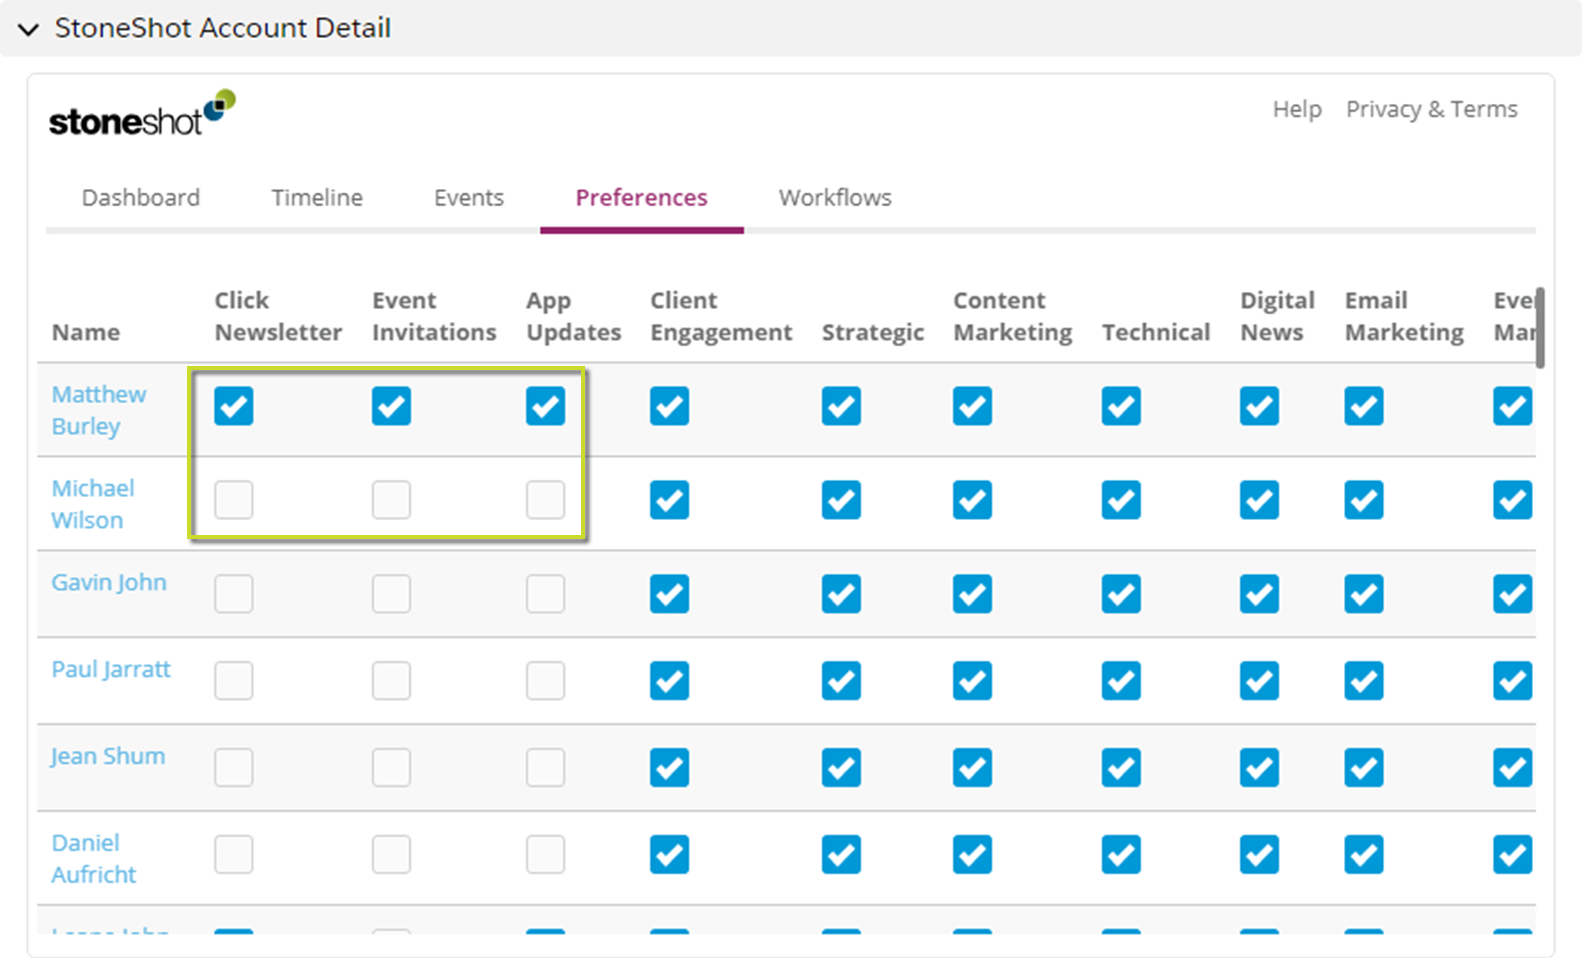Screen dimensions: 1582x958
Task: Click the preferences table vertical scrollbar
Action: (1540, 328)
